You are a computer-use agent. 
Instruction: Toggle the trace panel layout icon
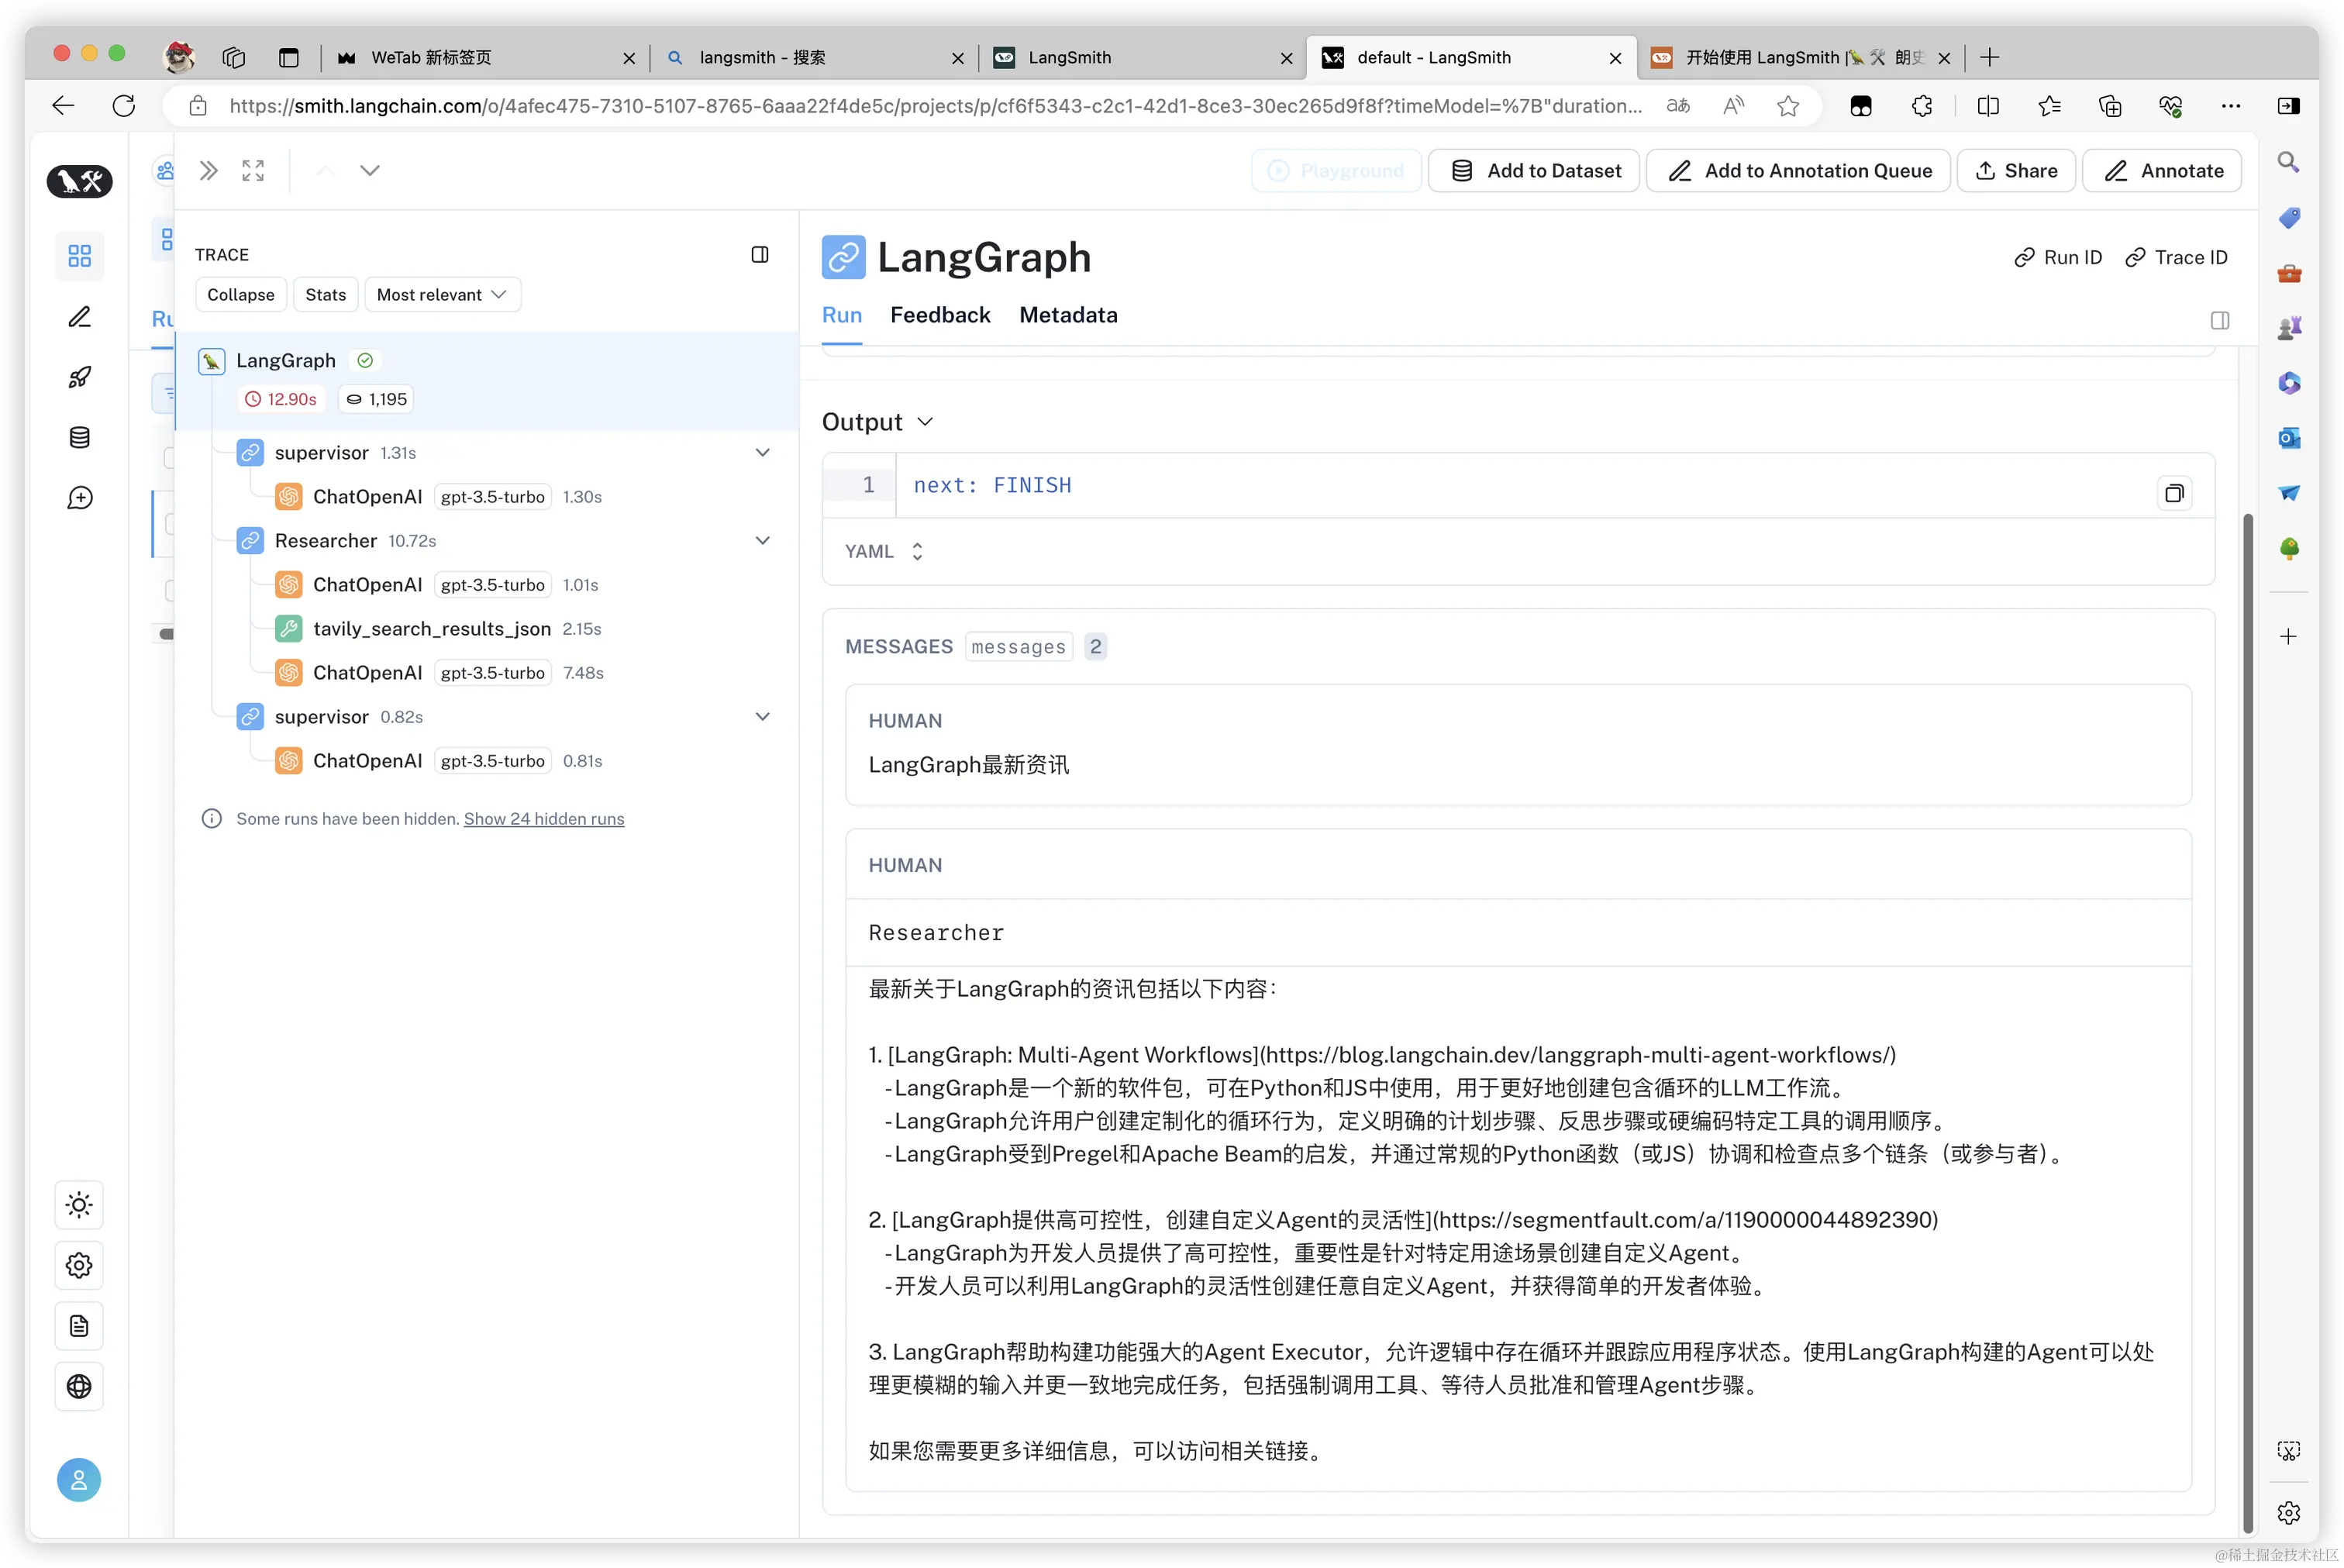tap(760, 255)
